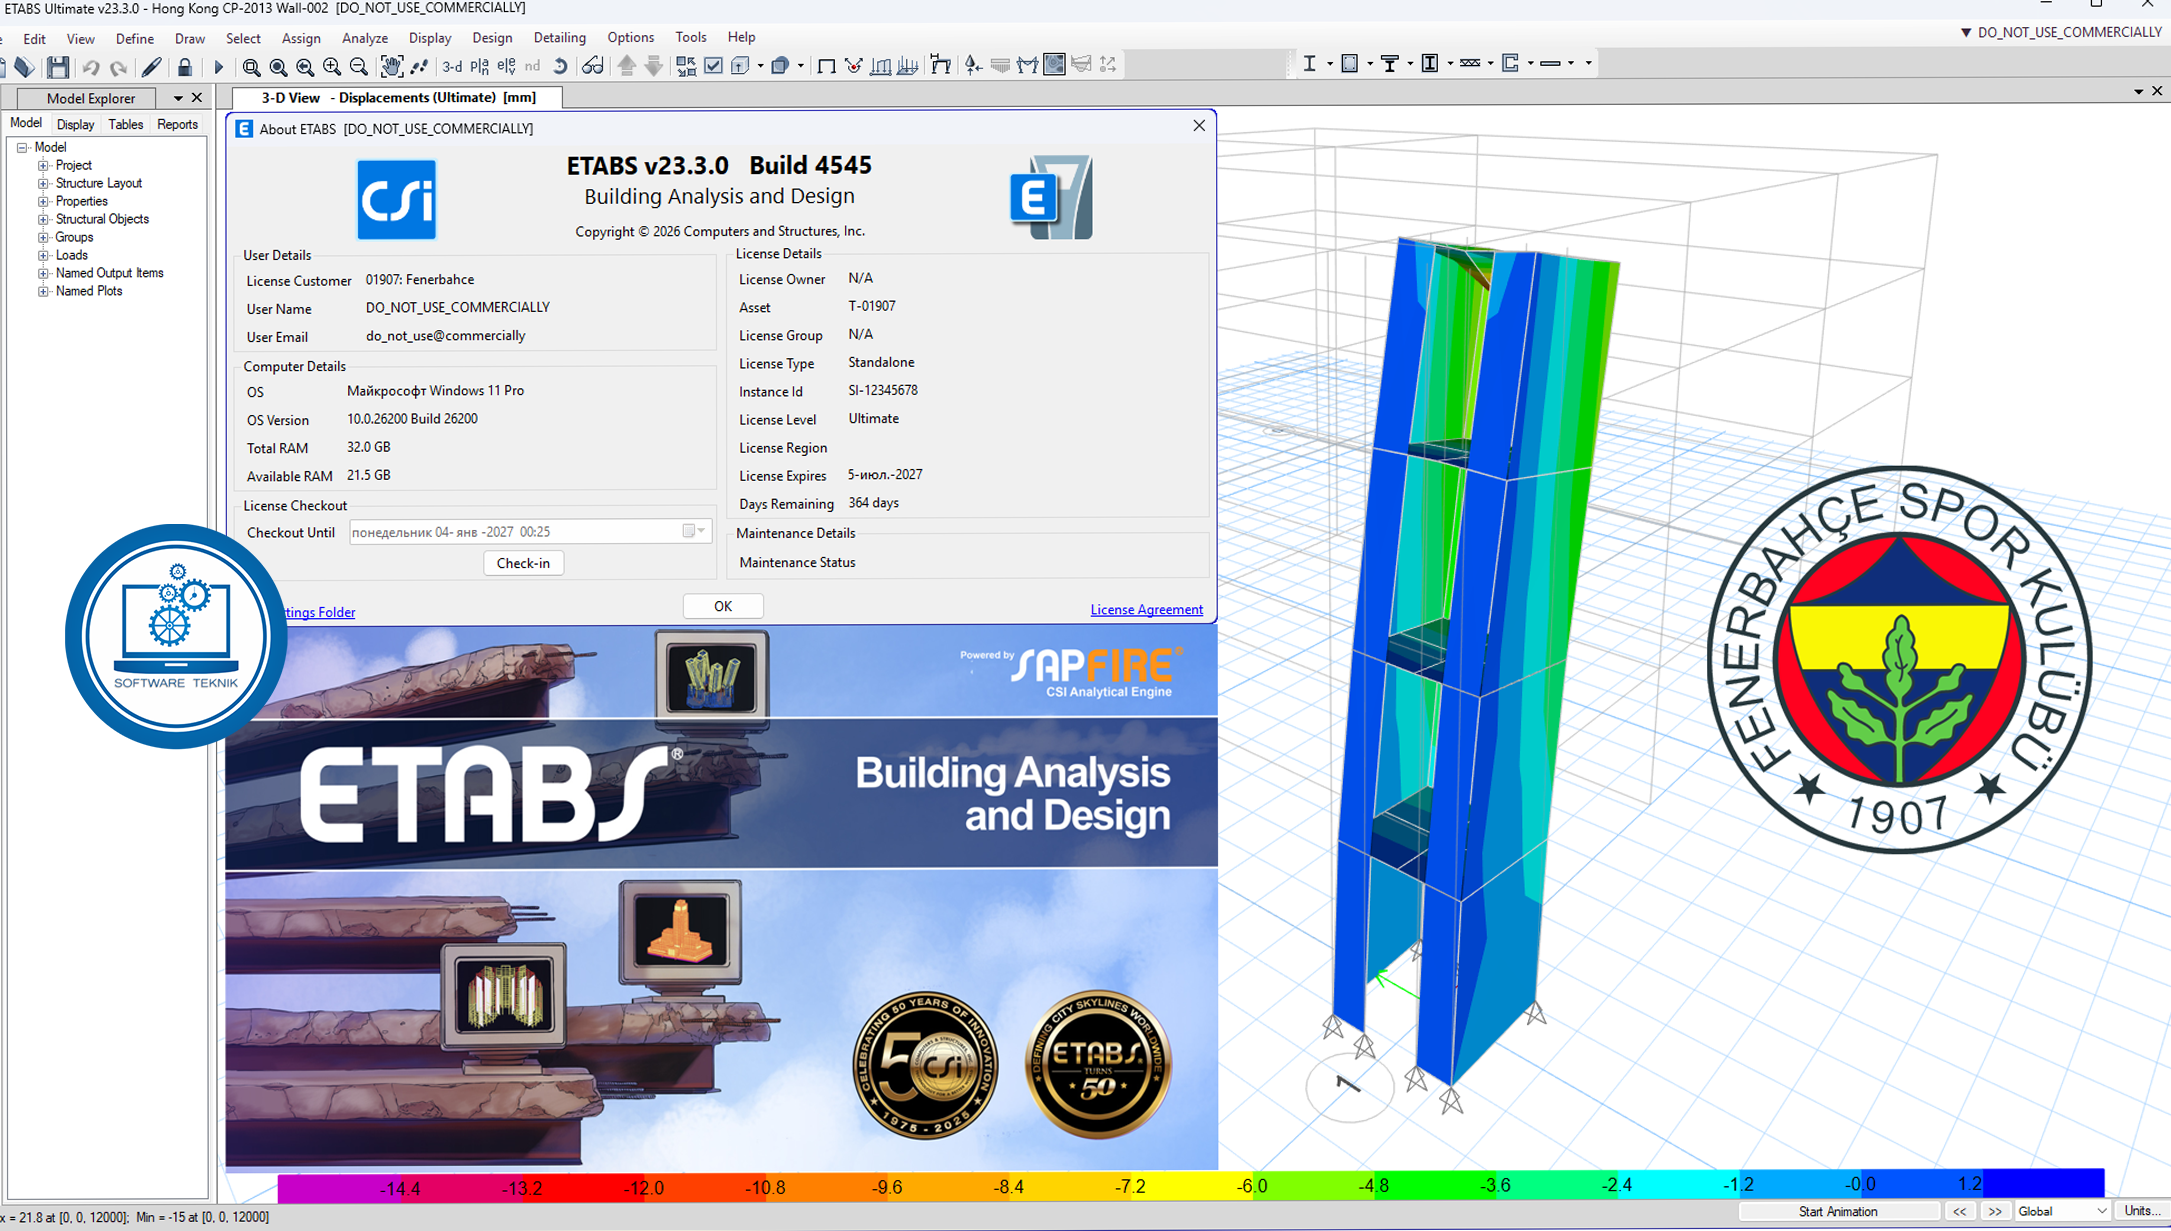This screenshot has width=2171, height=1231.
Task: Click the Move Down in List arrow
Action: (654, 66)
